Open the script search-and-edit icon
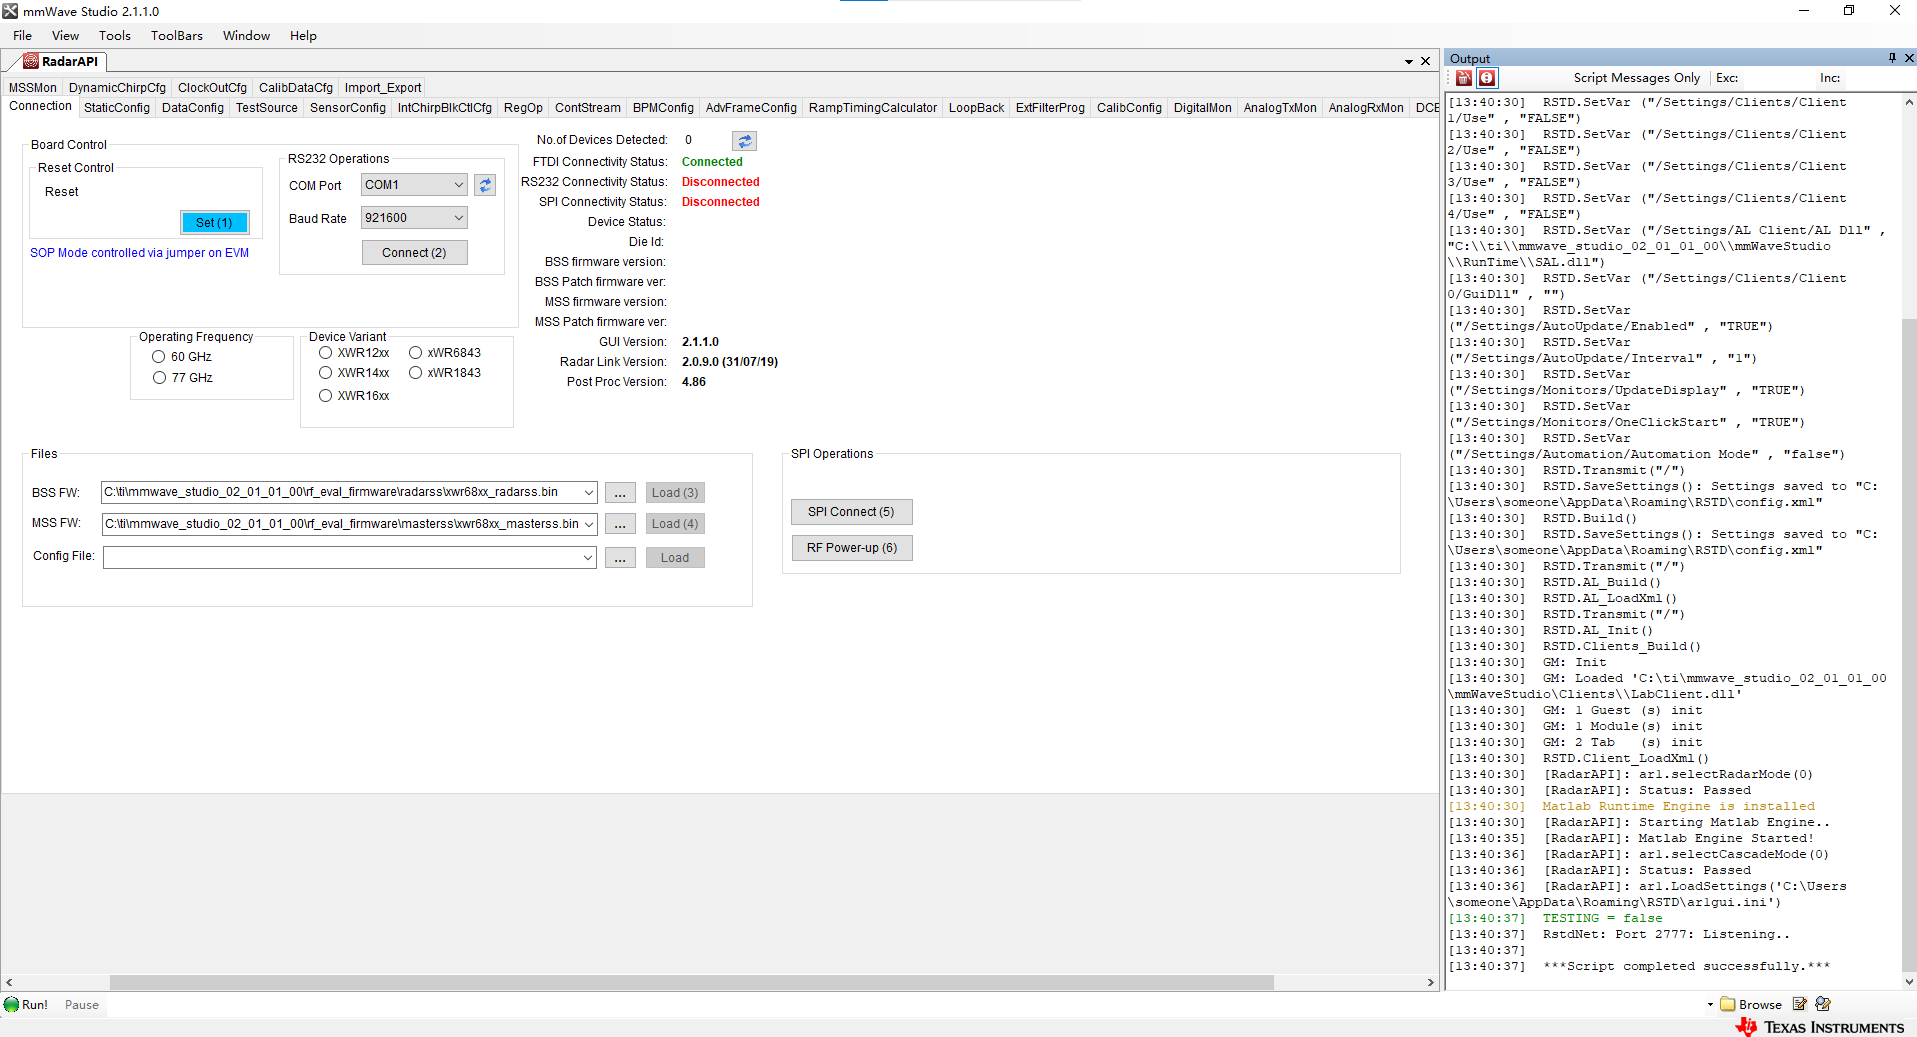This screenshot has width=1917, height=1037. (1823, 1004)
